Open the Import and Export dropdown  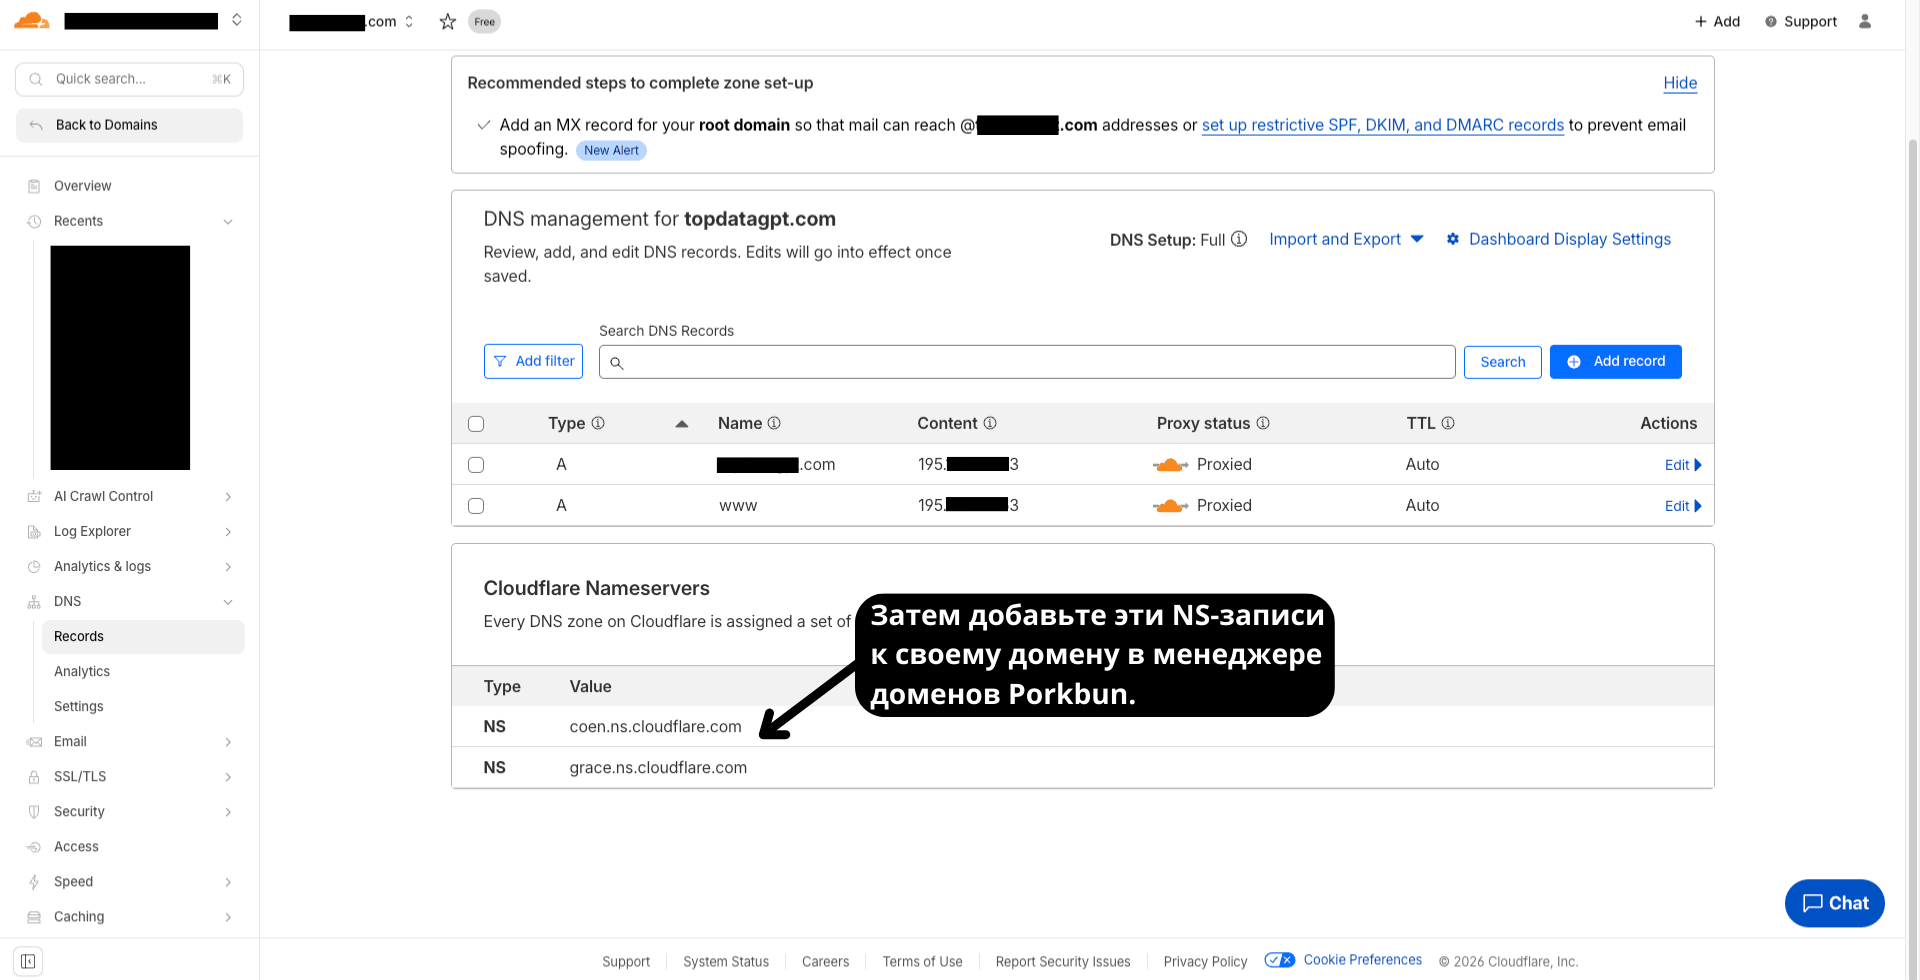(1345, 239)
